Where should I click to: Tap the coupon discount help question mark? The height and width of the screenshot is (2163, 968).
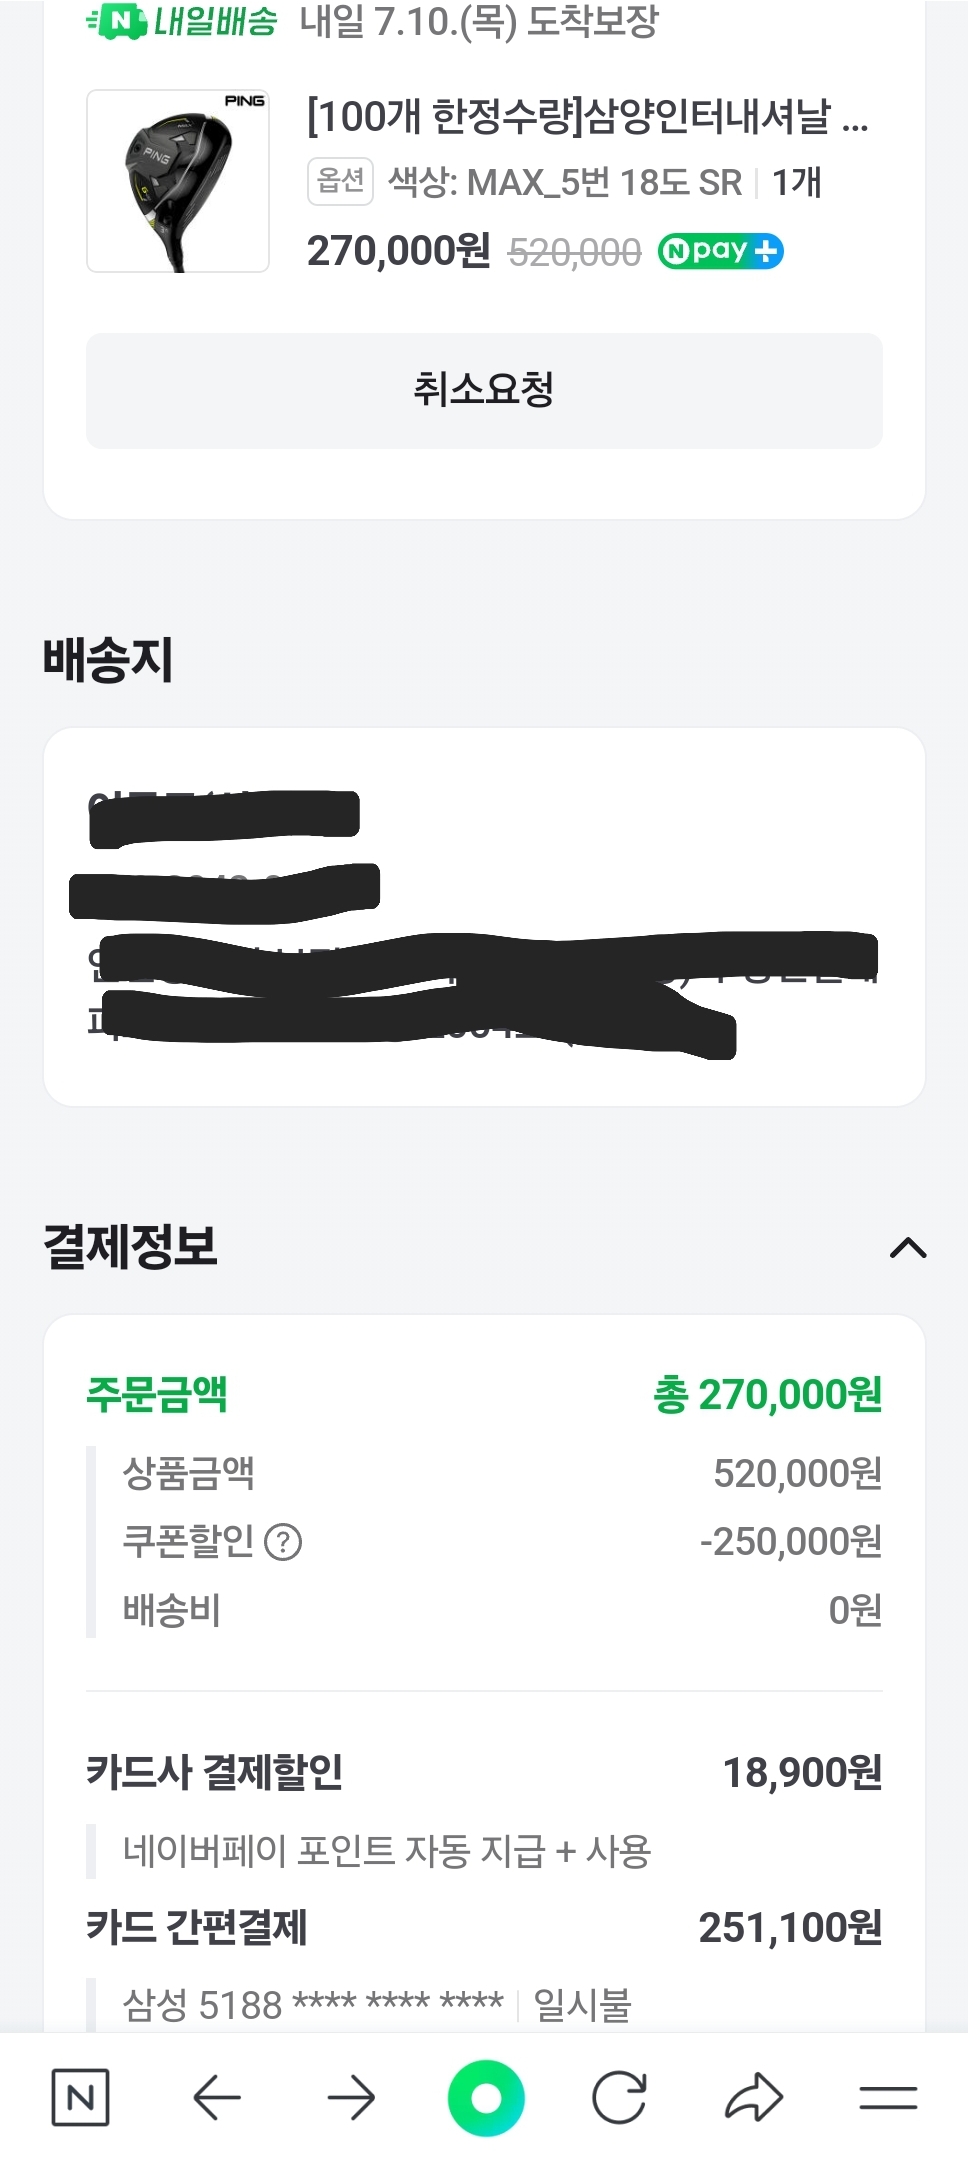pos(283,1542)
